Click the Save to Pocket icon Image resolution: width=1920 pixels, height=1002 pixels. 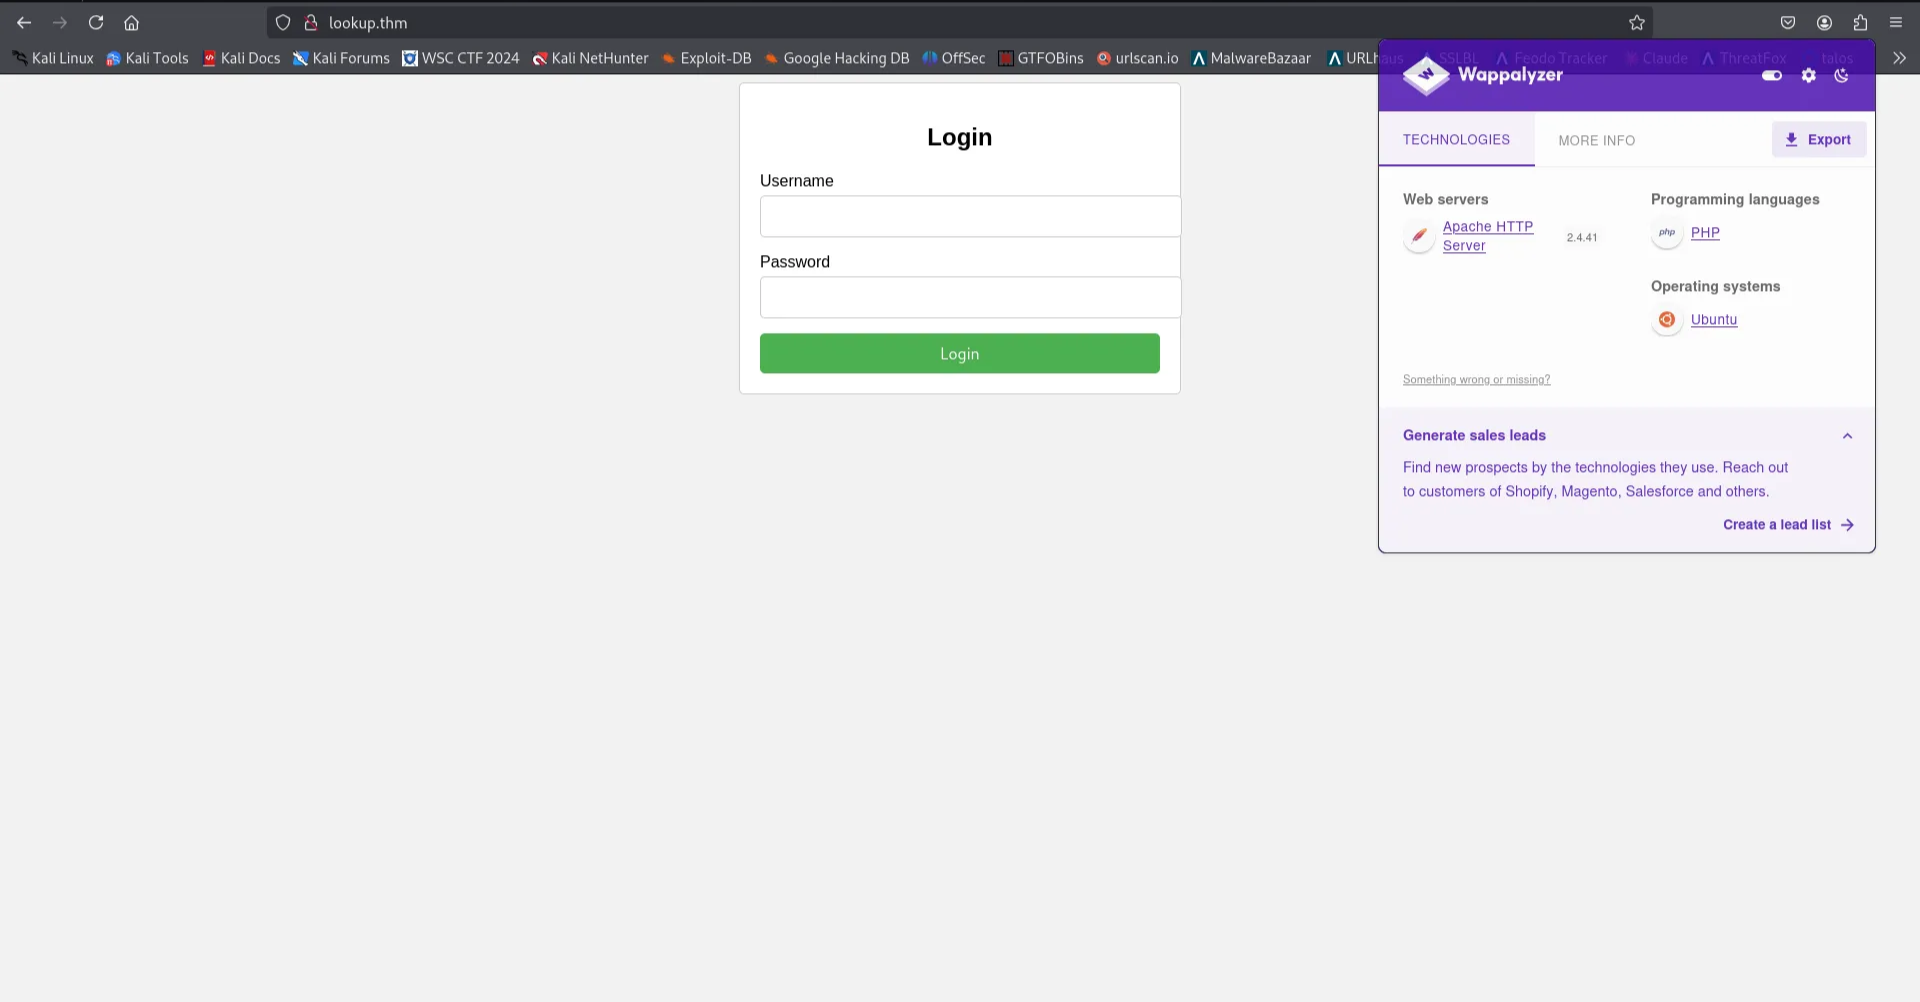(1788, 22)
